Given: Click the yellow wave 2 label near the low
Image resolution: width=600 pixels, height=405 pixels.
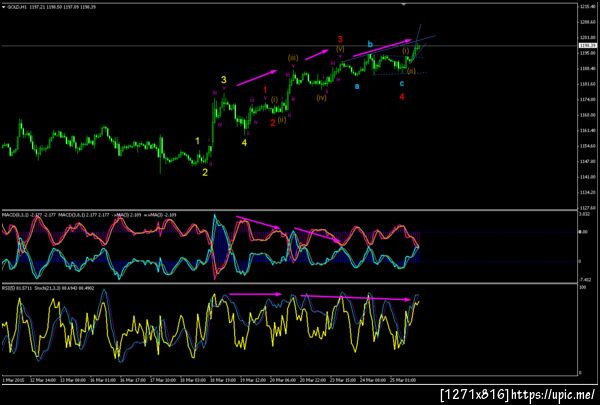Looking at the screenshot, I should click(x=205, y=172).
